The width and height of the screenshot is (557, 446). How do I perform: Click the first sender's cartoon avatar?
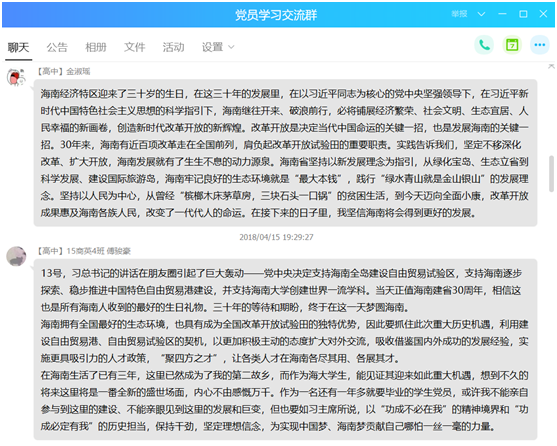point(16,77)
